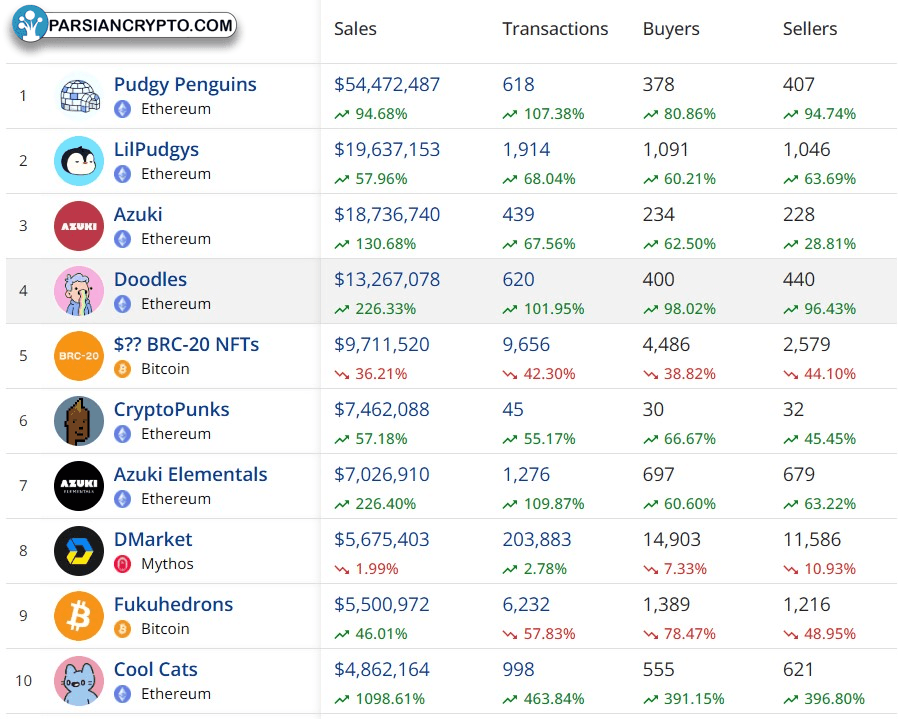Open the Pudgy Penguins collection link

point(185,85)
